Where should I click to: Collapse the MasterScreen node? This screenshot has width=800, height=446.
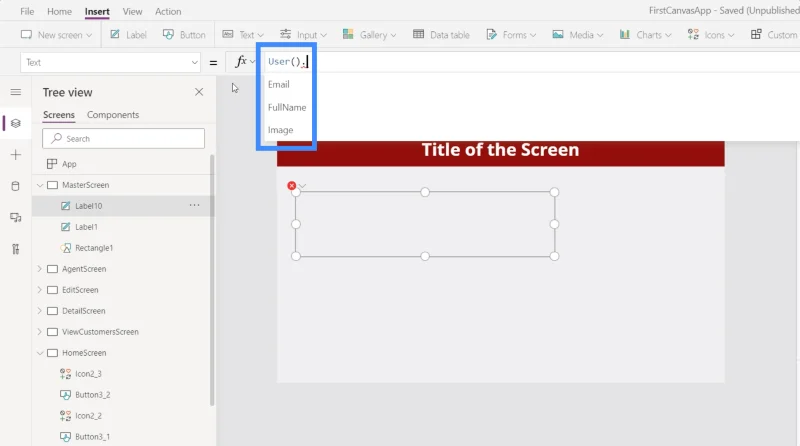[x=40, y=185]
